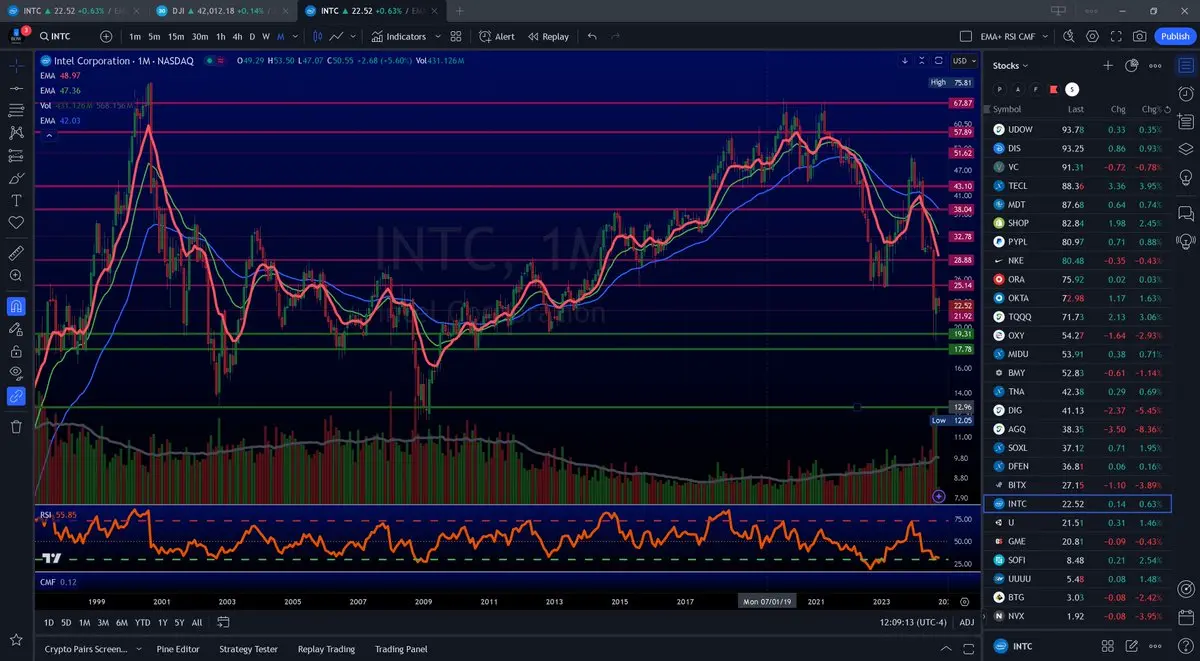Open the Pine Editor tab
Image resolution: width=1200 pixels, height=661 pixels.
[x=178, y=649]
